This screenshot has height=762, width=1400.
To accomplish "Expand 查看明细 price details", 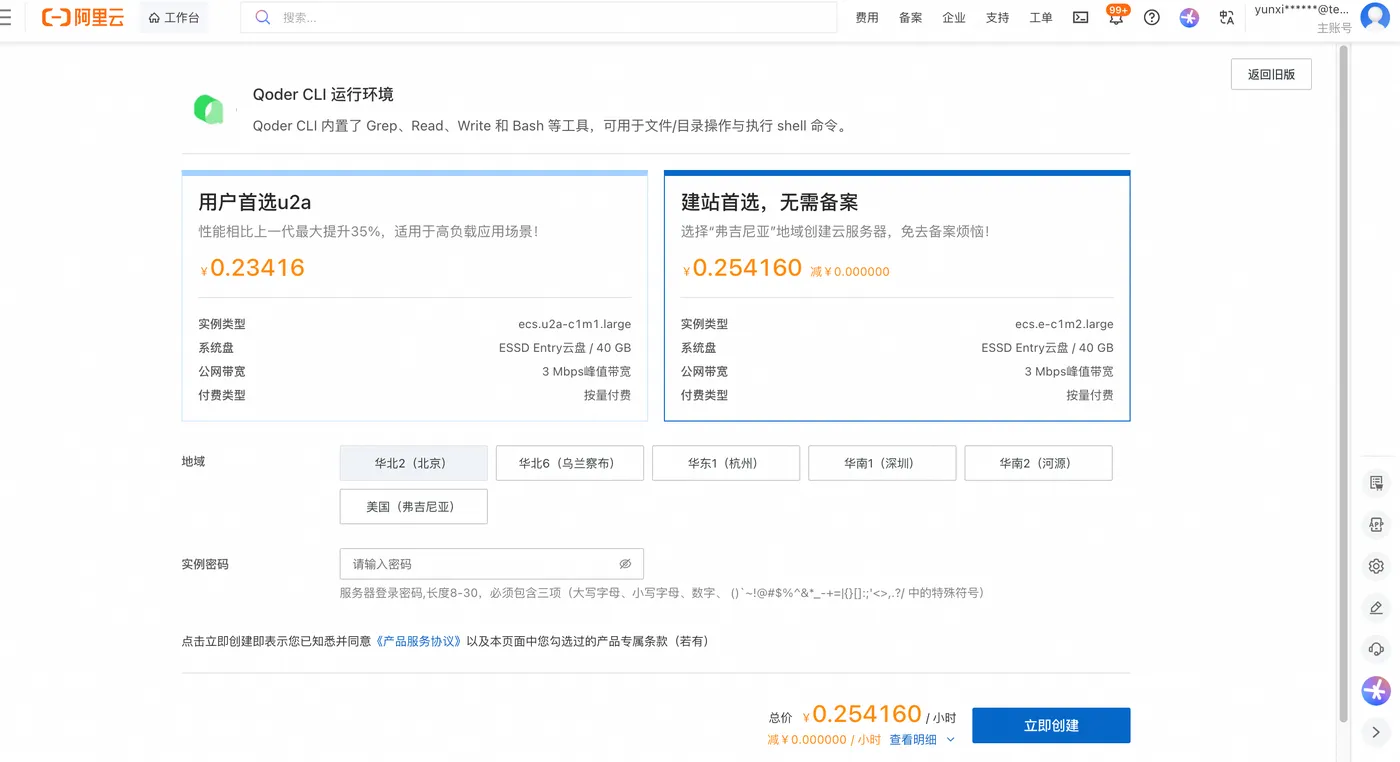I will tap(921, 740).
